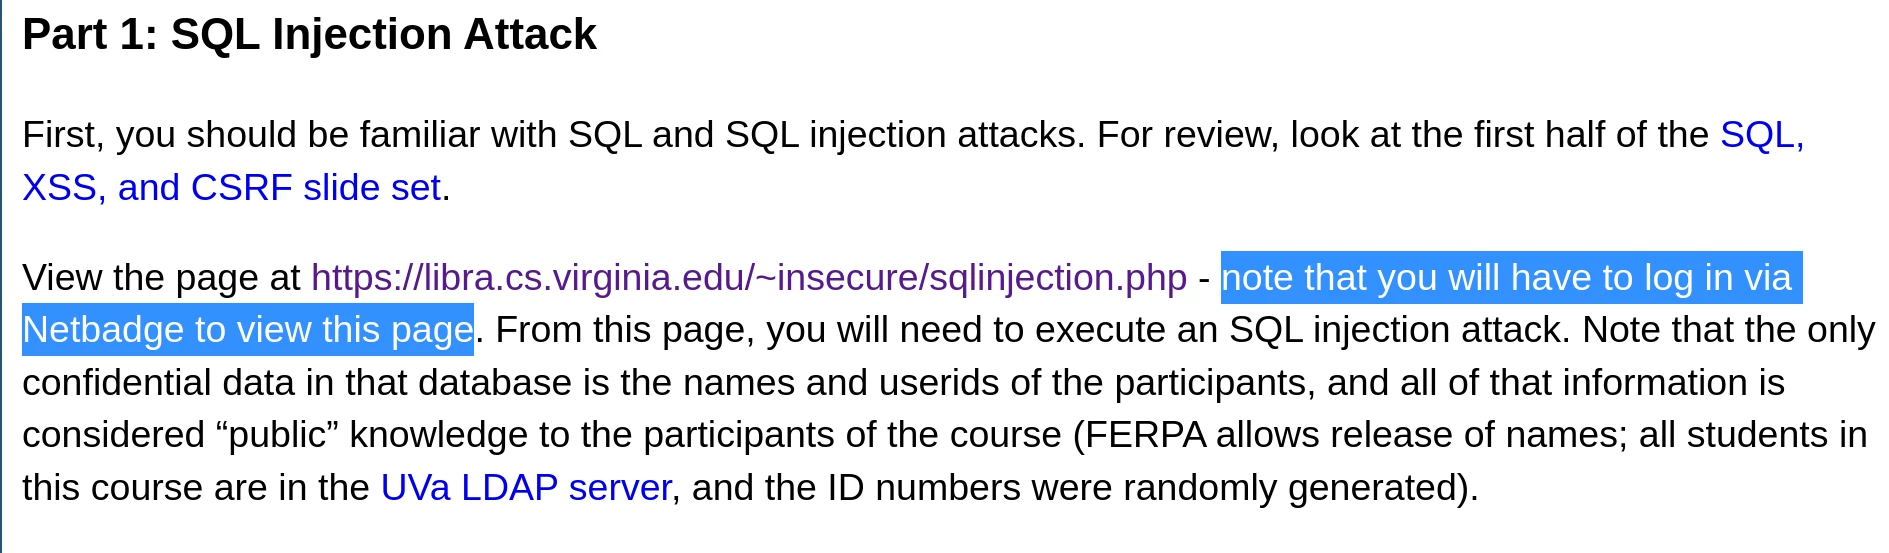
Task: Click the phrase 'this course are in the'
Action: (x=196, y=488)
